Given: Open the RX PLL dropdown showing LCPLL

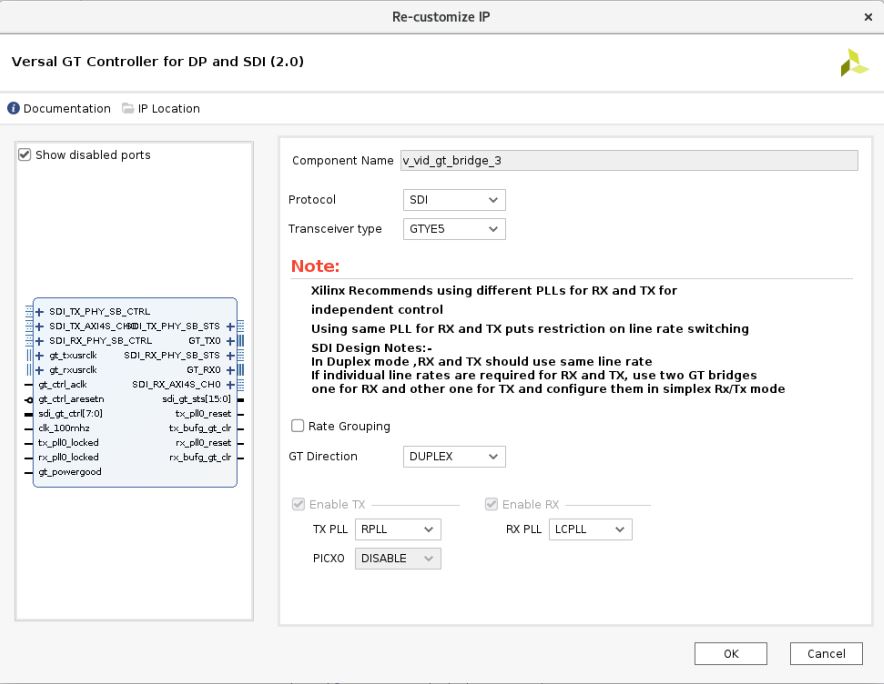Looking at the screenshot, I should pos(590,530).
